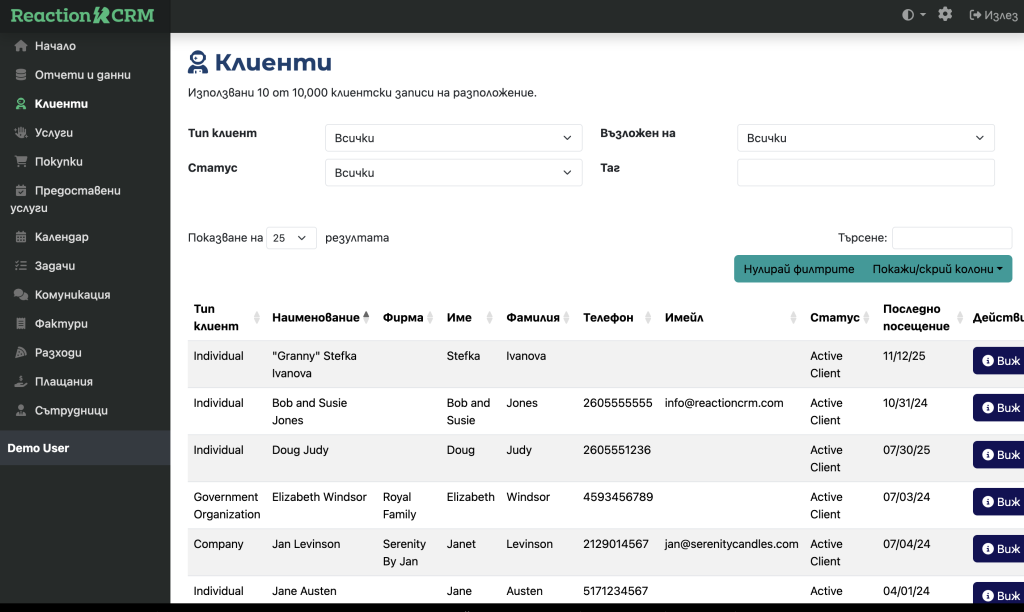Open Плащания from the sidebar menu

pyautogui.click(x=63, y=381)
